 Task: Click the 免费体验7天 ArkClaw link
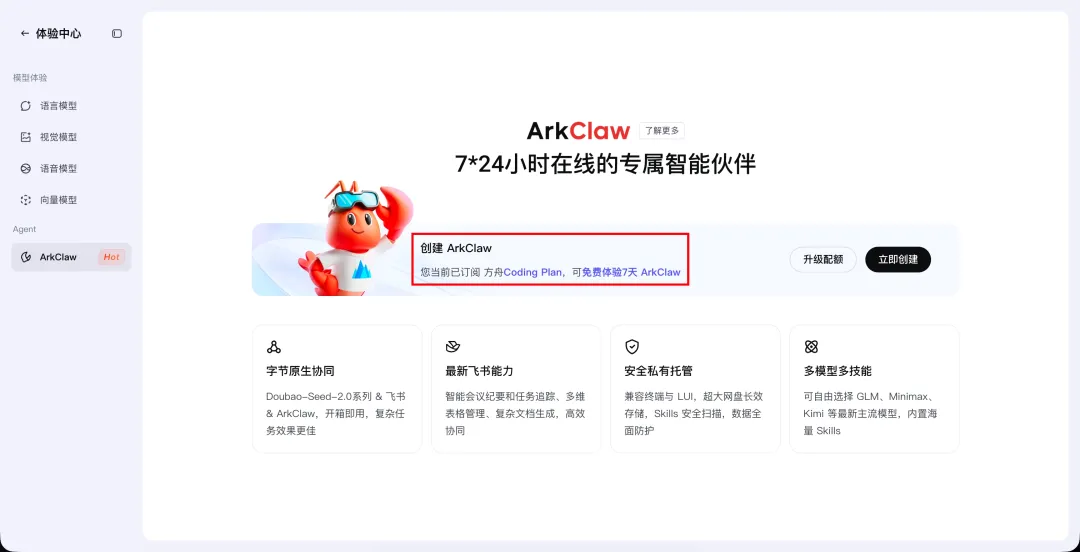(x=631, y=272)
